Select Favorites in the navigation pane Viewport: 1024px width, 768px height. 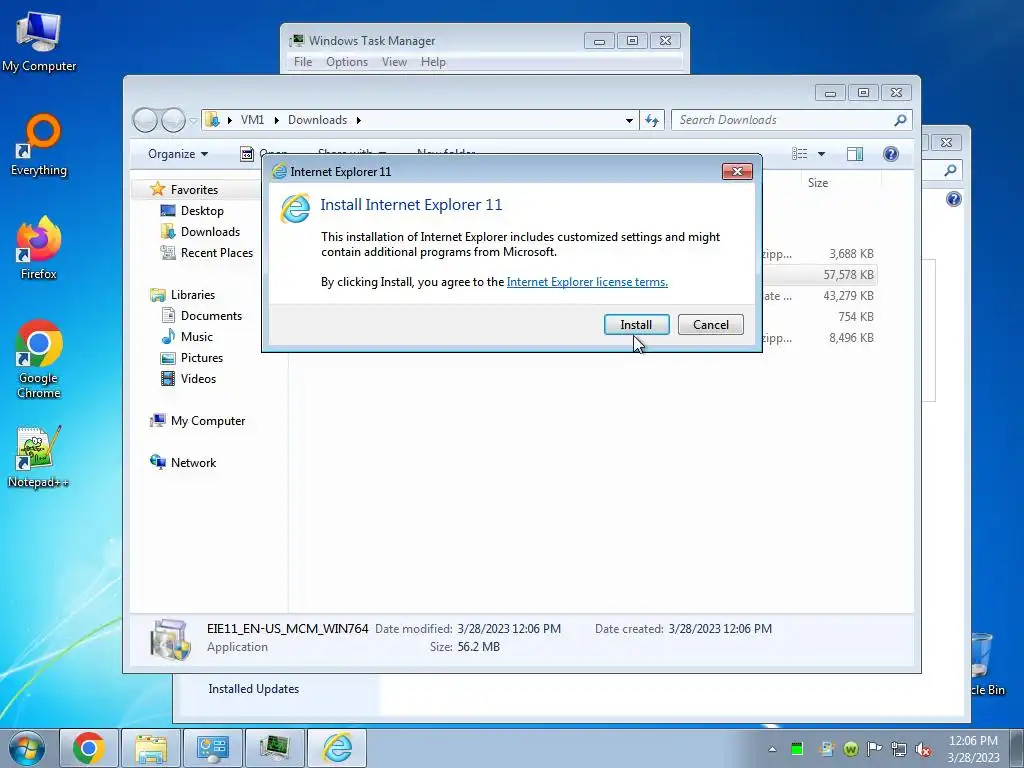tap(194, 189)
